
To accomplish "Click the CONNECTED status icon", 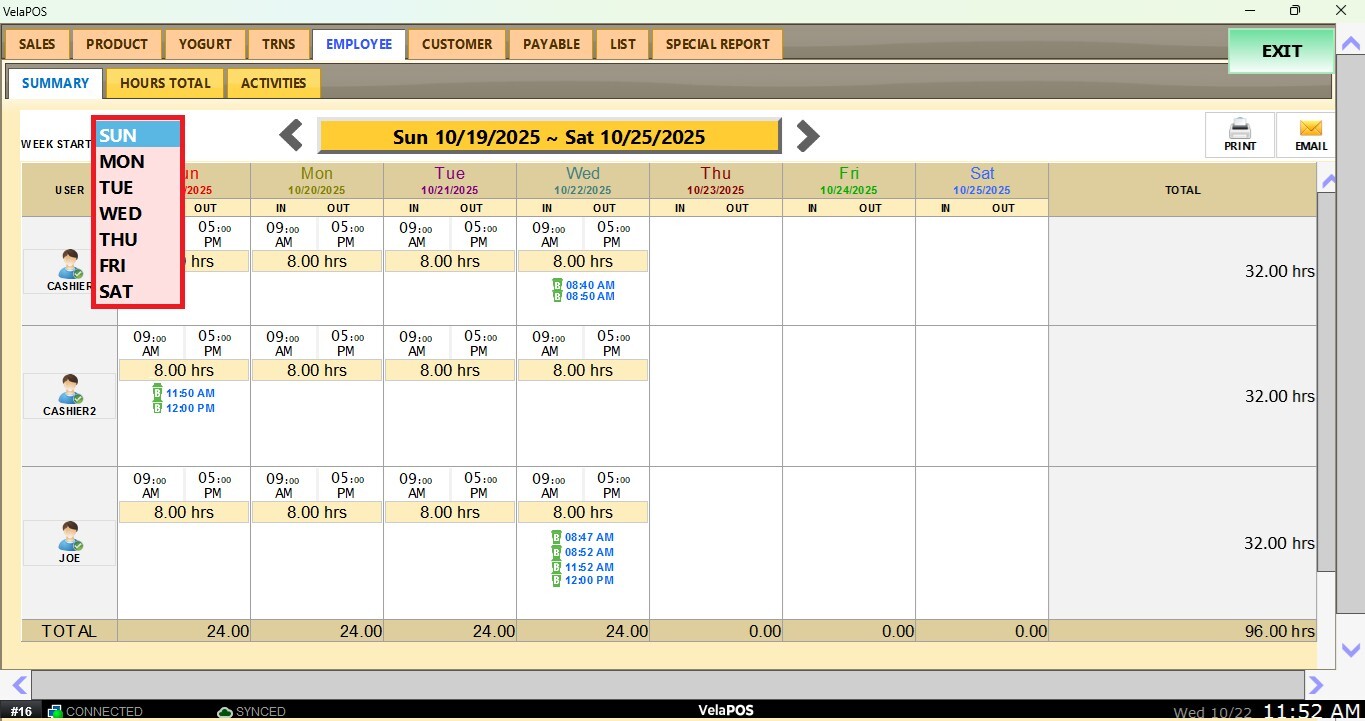I will pos(55,712).
